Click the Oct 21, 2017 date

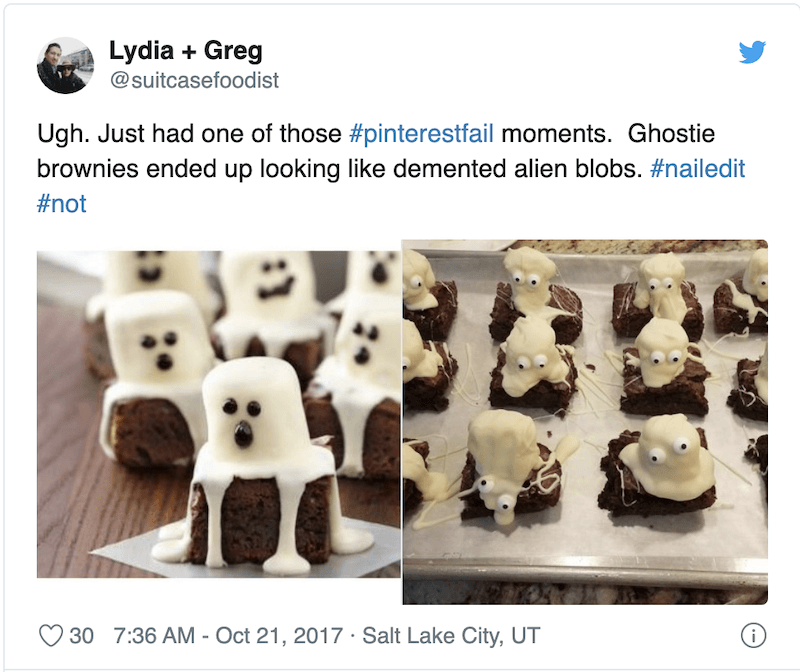pyautogui.click(x=276, y=635)
